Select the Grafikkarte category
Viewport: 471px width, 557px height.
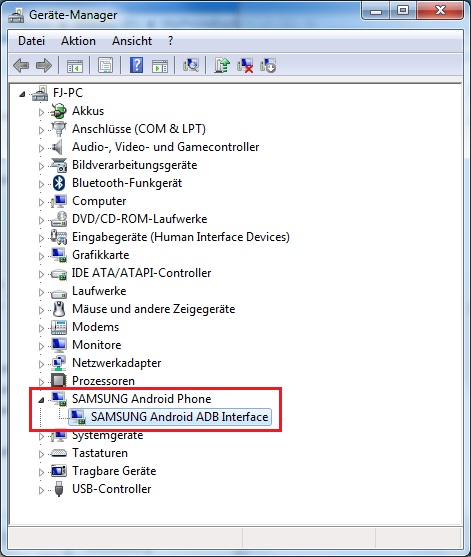101,255
